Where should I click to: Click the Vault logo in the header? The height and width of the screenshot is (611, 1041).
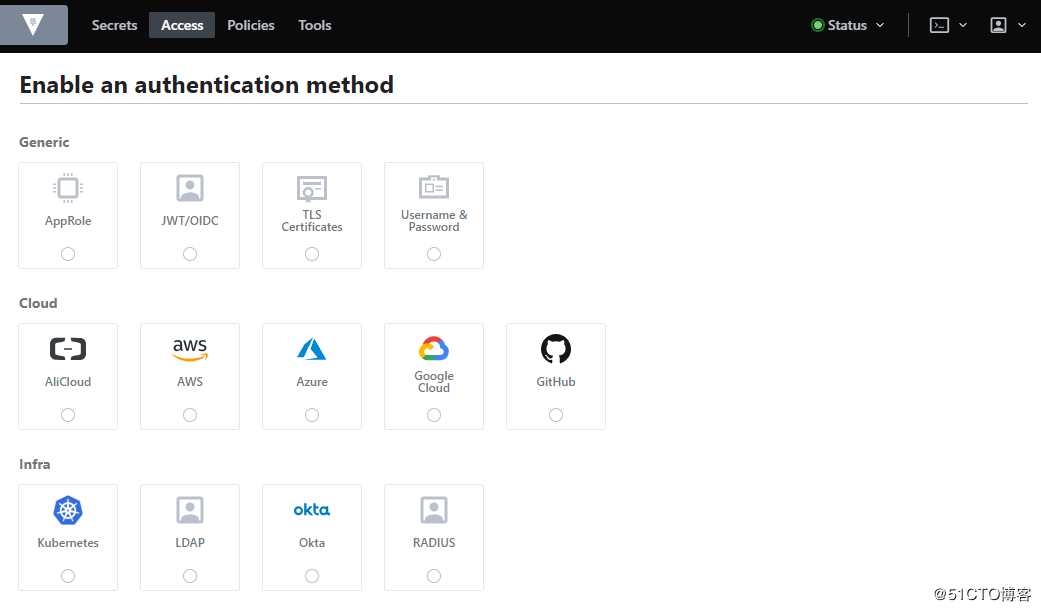pos(33,25)
